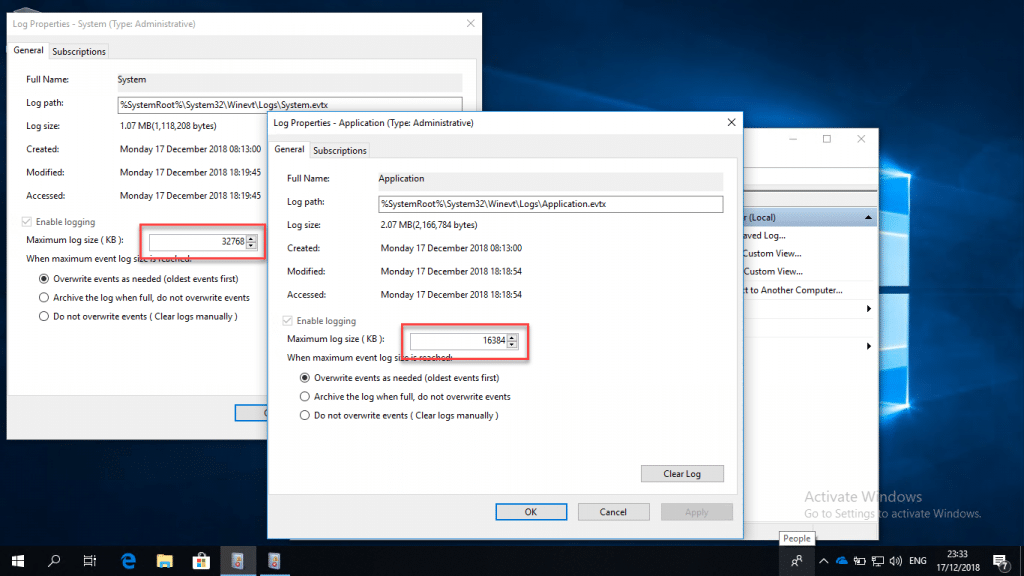Click System maximum log size field 32768
The width and height of the screenshot is (1024, 576).
(x=198, y=242)
